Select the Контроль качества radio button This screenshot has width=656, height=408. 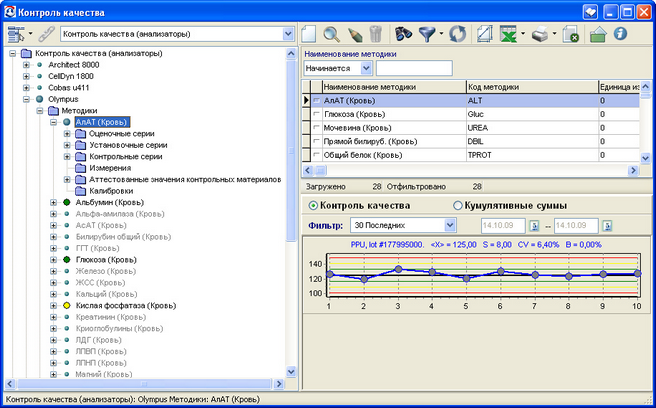point(311,205)
